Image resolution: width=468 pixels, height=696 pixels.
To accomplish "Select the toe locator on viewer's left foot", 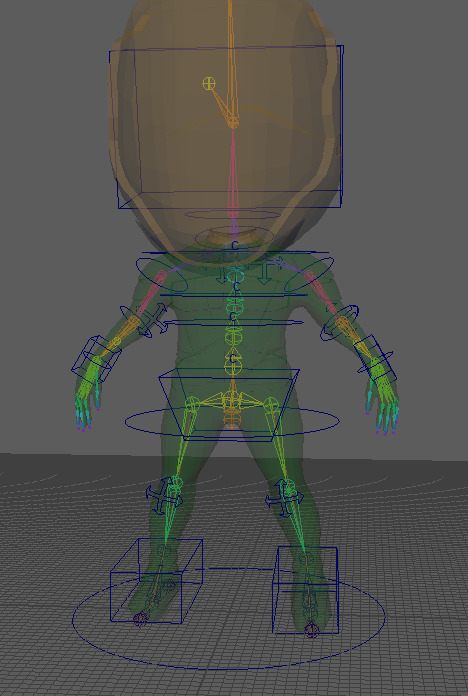I will (140, 618).
